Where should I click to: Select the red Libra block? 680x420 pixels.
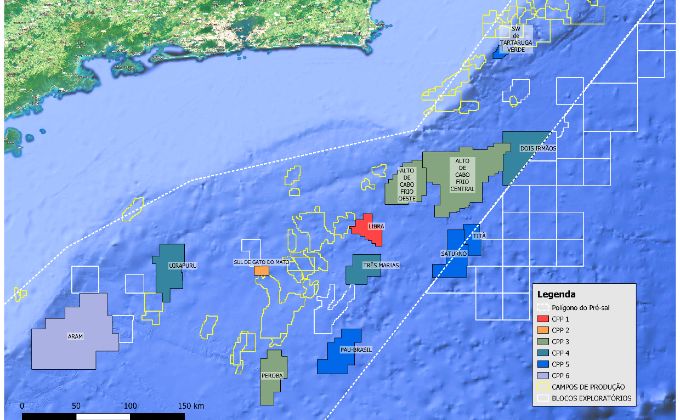371,228
